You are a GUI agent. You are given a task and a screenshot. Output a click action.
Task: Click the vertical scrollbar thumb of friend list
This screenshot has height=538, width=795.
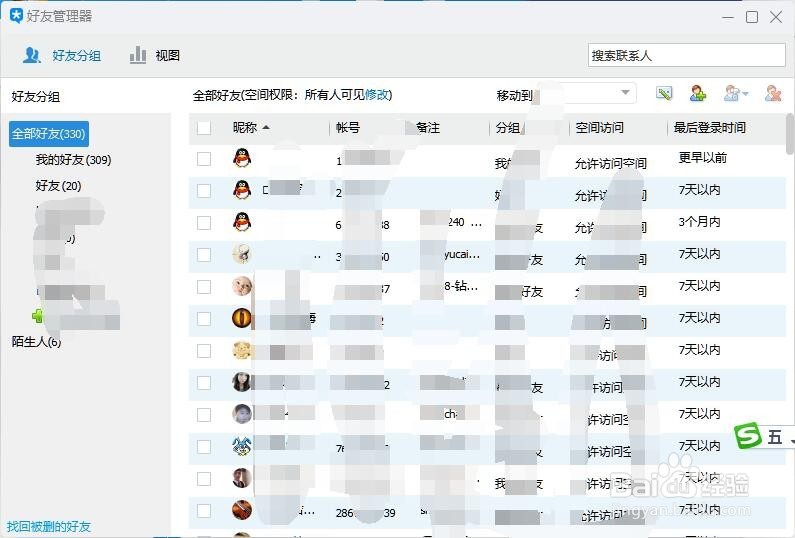coord(790,133)
